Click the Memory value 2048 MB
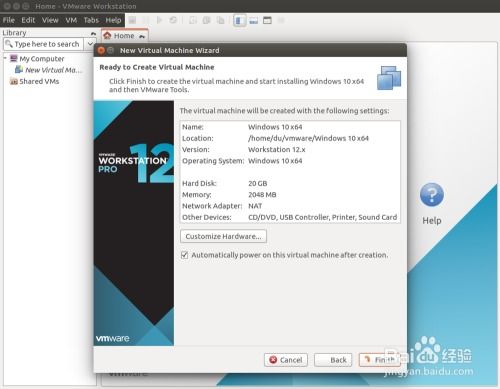 click(x=262, y=195)
